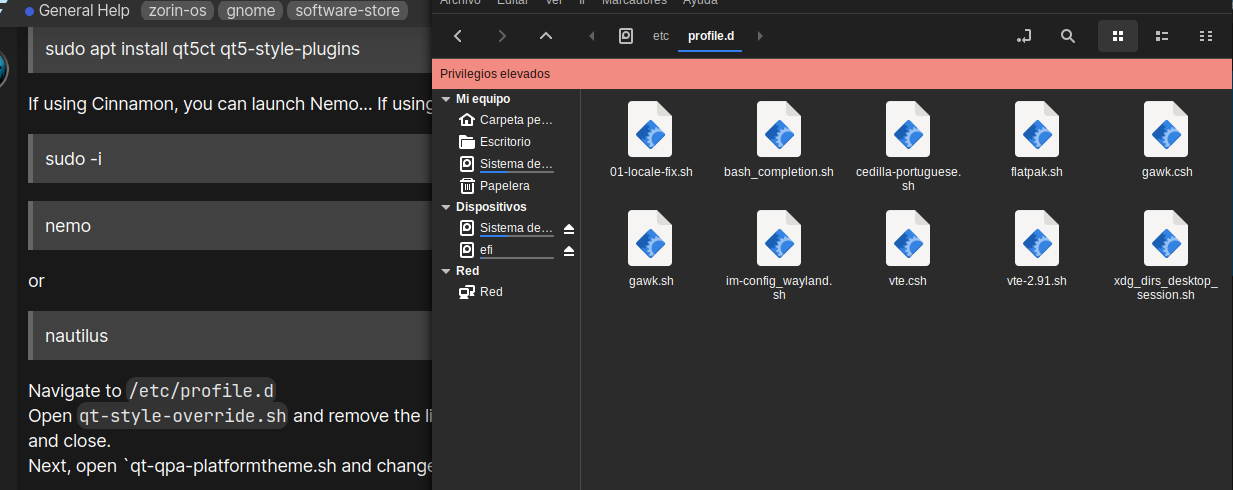Click the software-store tag
The width and height of the screenshot is (1233, 490).
[347, 11]
